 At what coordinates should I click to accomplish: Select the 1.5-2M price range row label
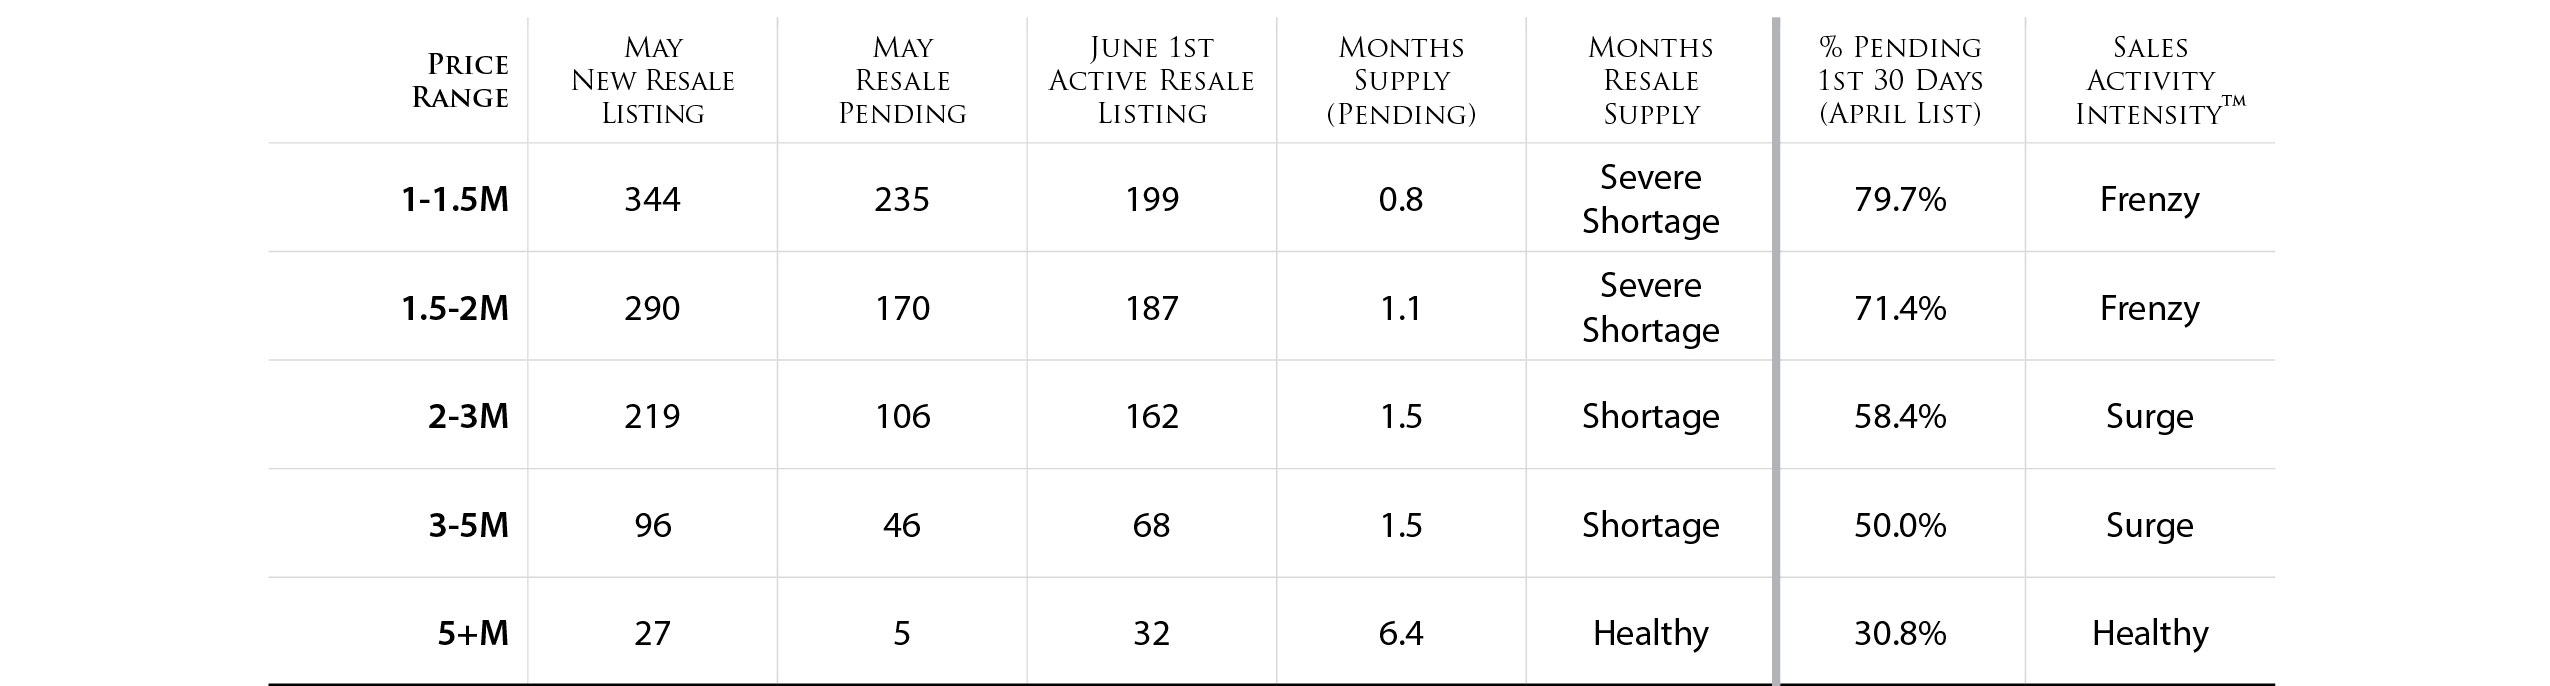pyautogui.click(x=455, y=308)
